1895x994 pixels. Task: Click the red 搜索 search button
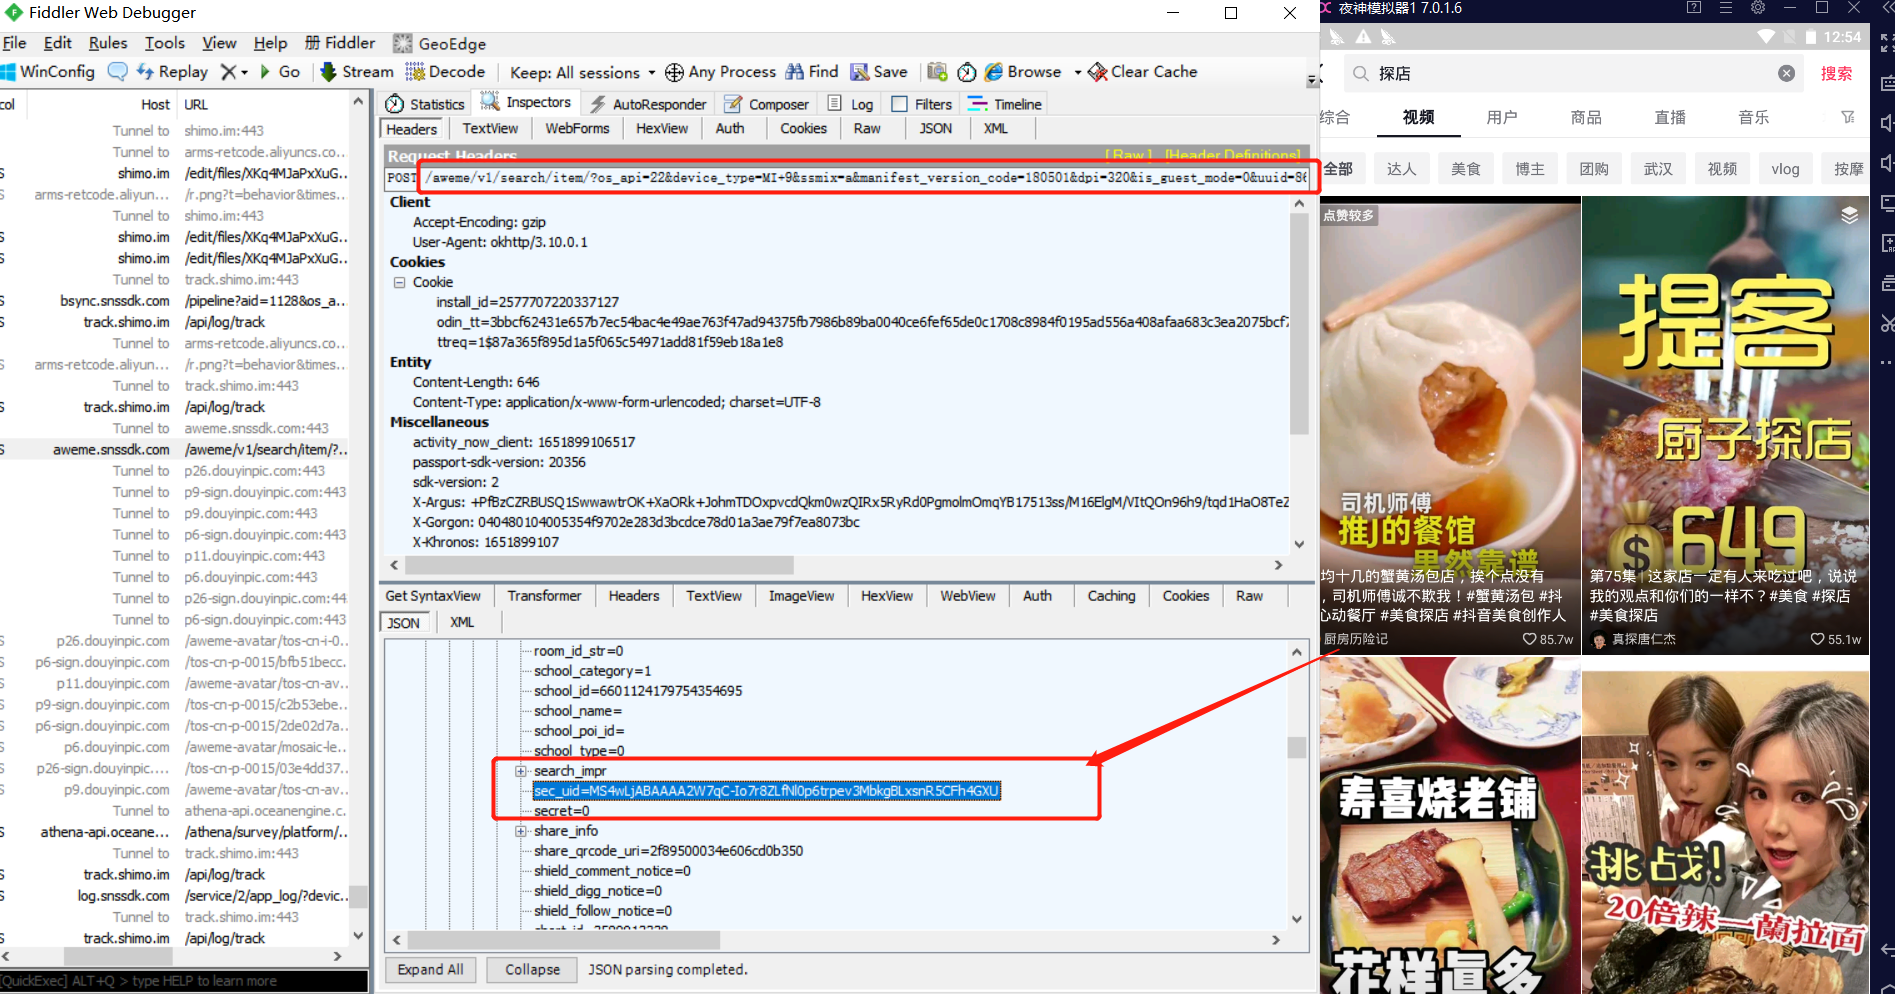point(1836,73)
